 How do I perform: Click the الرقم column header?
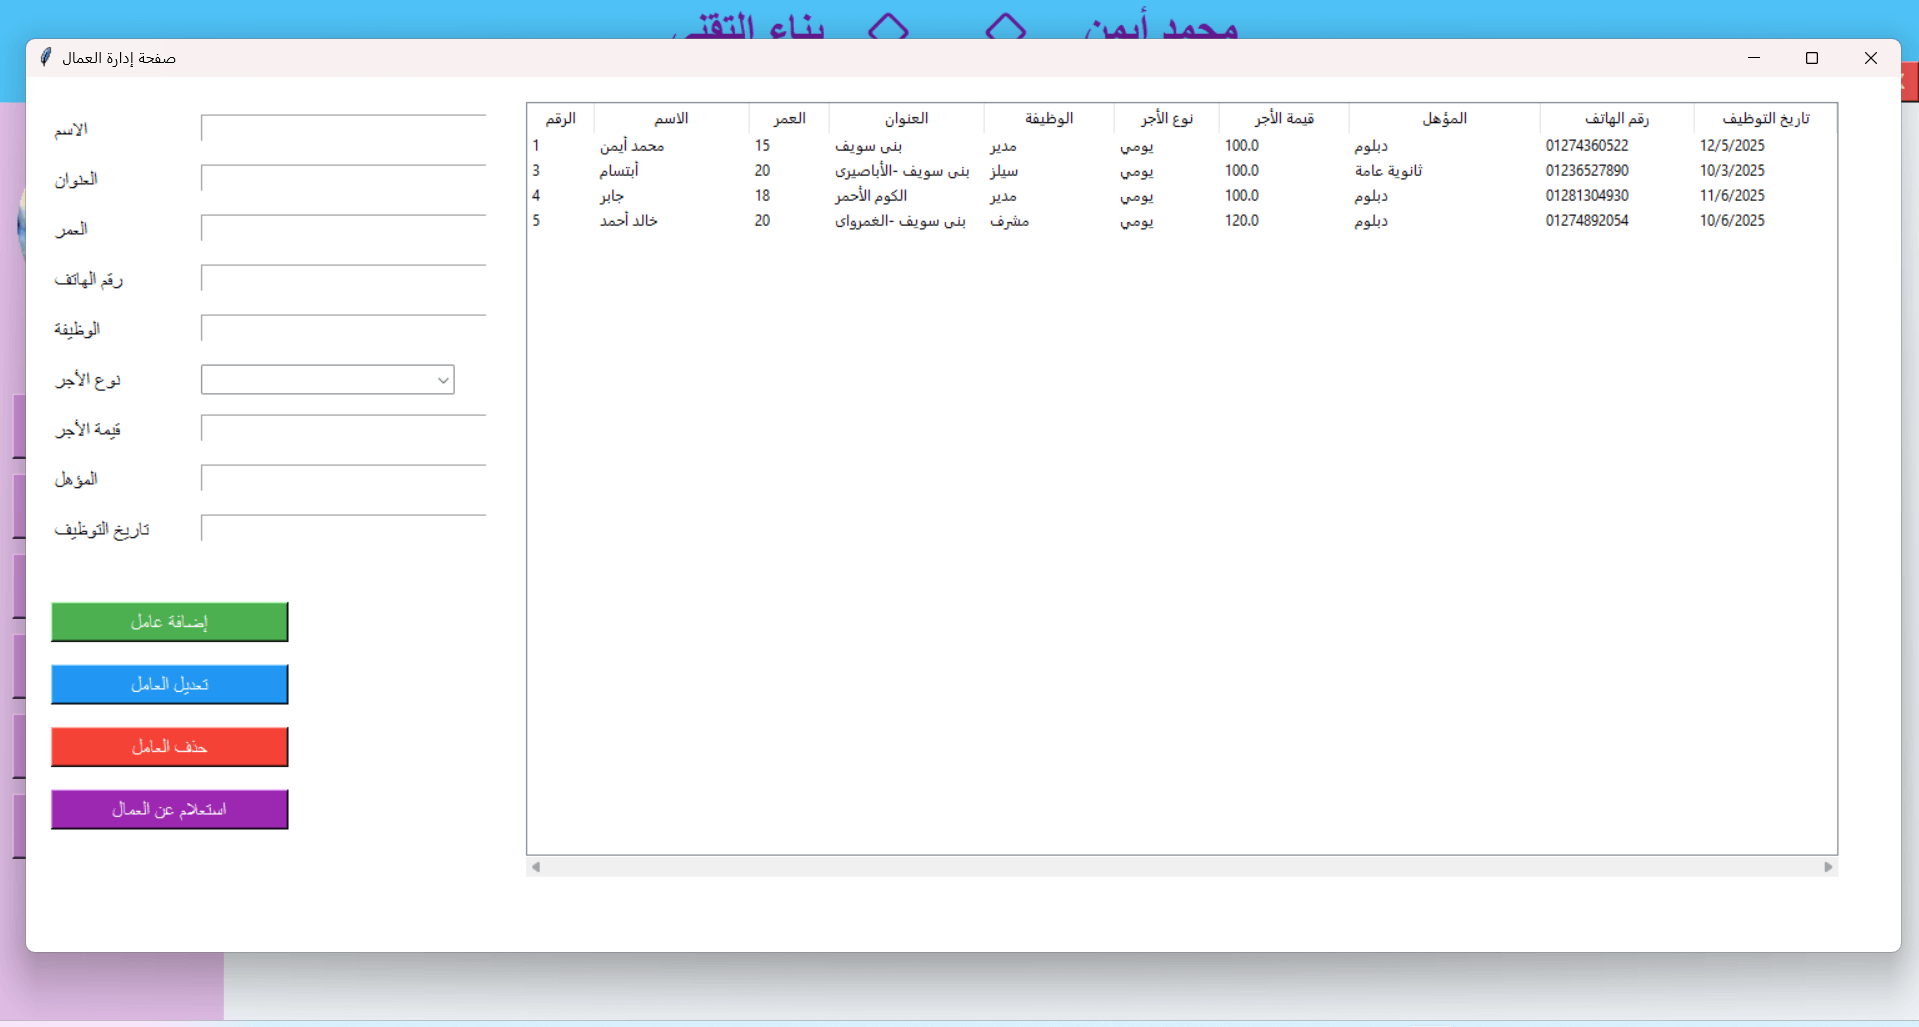(561, 118)
